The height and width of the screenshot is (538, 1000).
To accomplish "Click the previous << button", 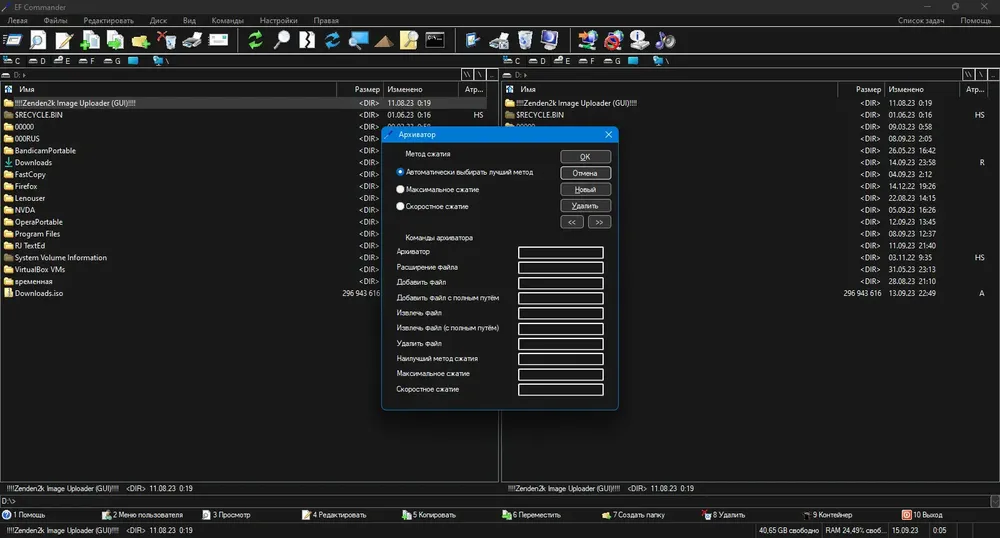I will [572, 222].
